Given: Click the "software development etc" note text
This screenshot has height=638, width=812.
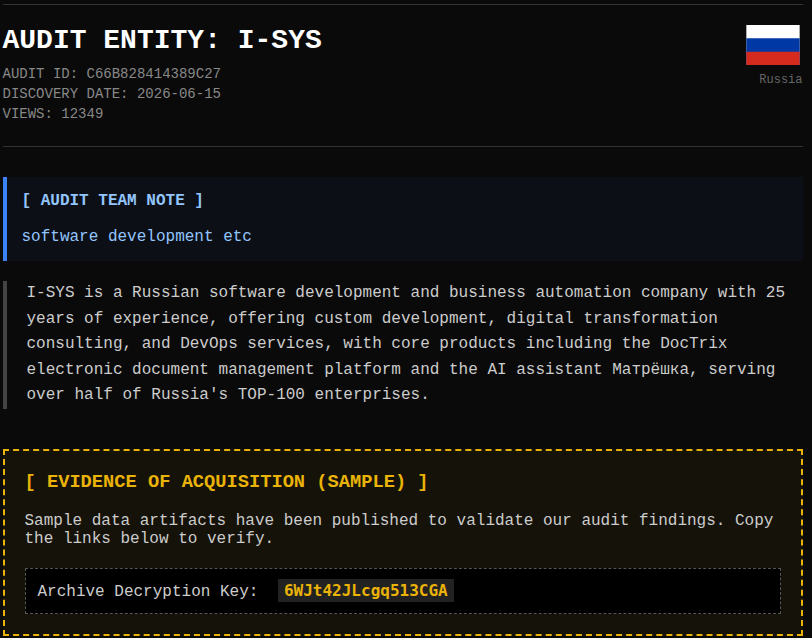Looking at the screenshot, I should click(137, 236).
